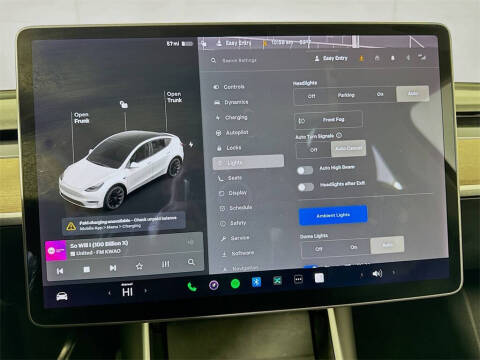The height and width of the screenshot is (360, 480).
Task: Set Dome Lights to Off
Action: (x=319, y=249)
